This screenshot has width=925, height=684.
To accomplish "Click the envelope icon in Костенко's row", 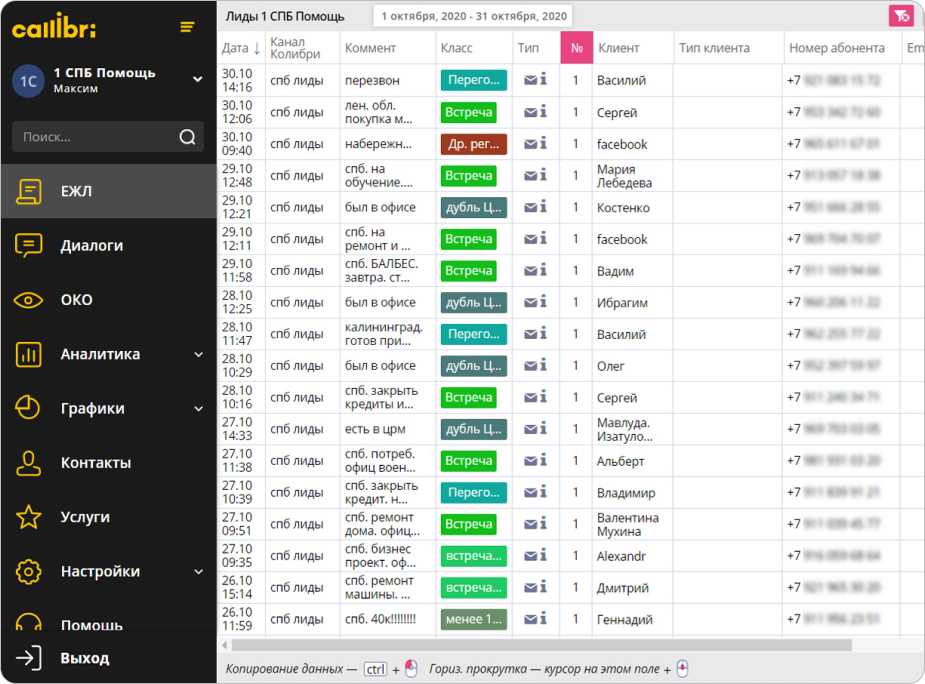I will 531,207.
